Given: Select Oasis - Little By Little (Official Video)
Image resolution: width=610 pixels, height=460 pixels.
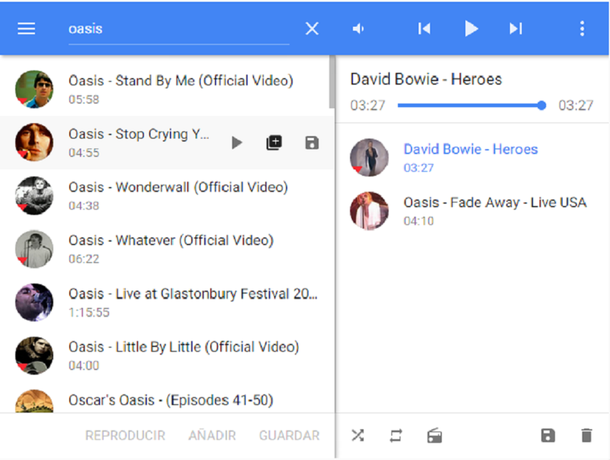Looking at the screenshot, I should [x=167, y=356].
